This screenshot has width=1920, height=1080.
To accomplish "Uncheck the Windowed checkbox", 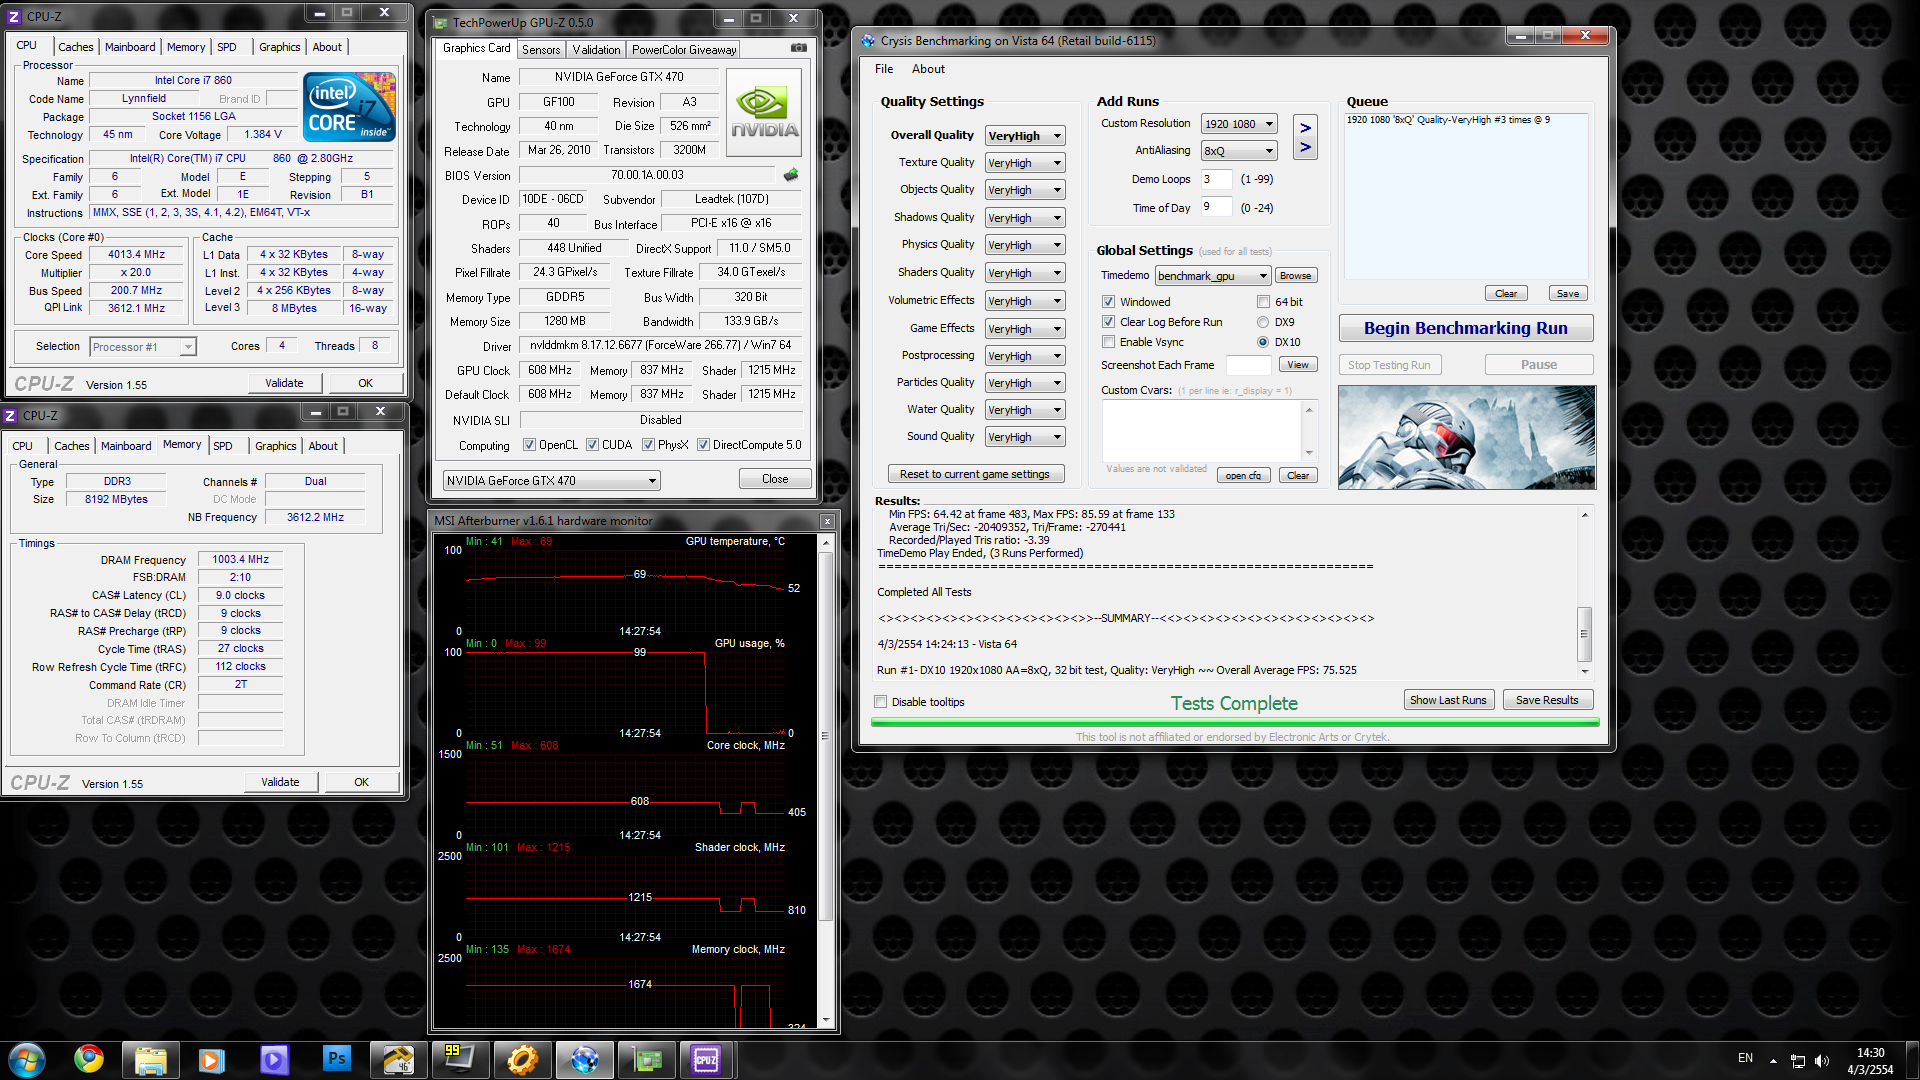I will click(x=1108, y=302).
